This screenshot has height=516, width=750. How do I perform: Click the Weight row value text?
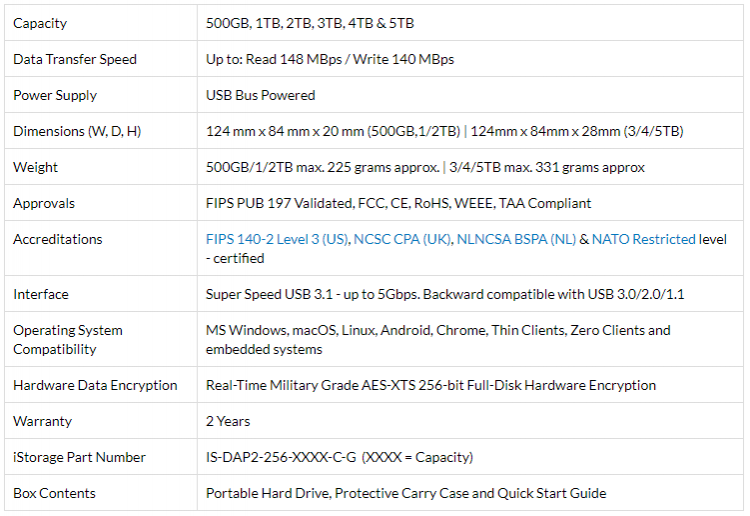click(425, 167)
